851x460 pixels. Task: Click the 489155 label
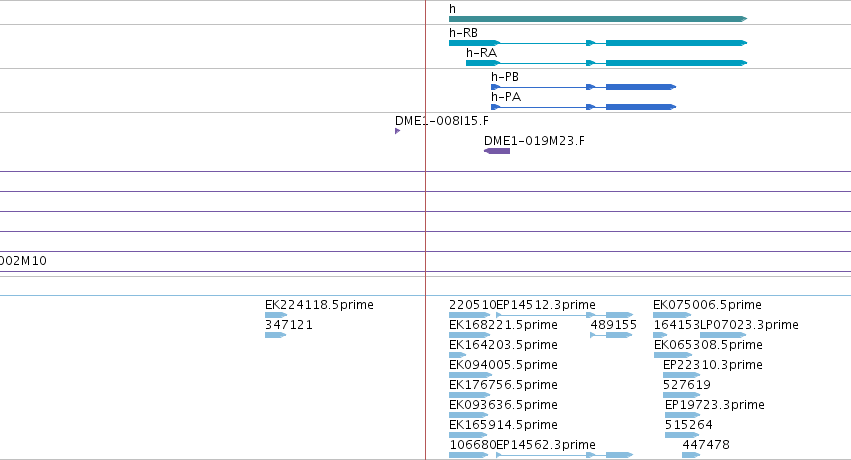point(613,325)
